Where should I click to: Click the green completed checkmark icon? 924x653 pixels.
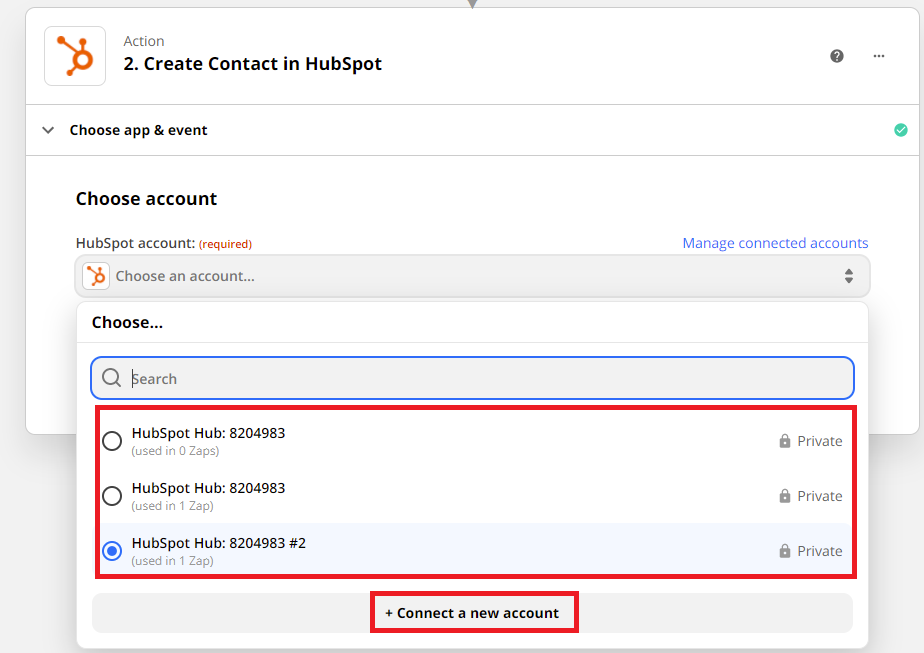[900, 130]
